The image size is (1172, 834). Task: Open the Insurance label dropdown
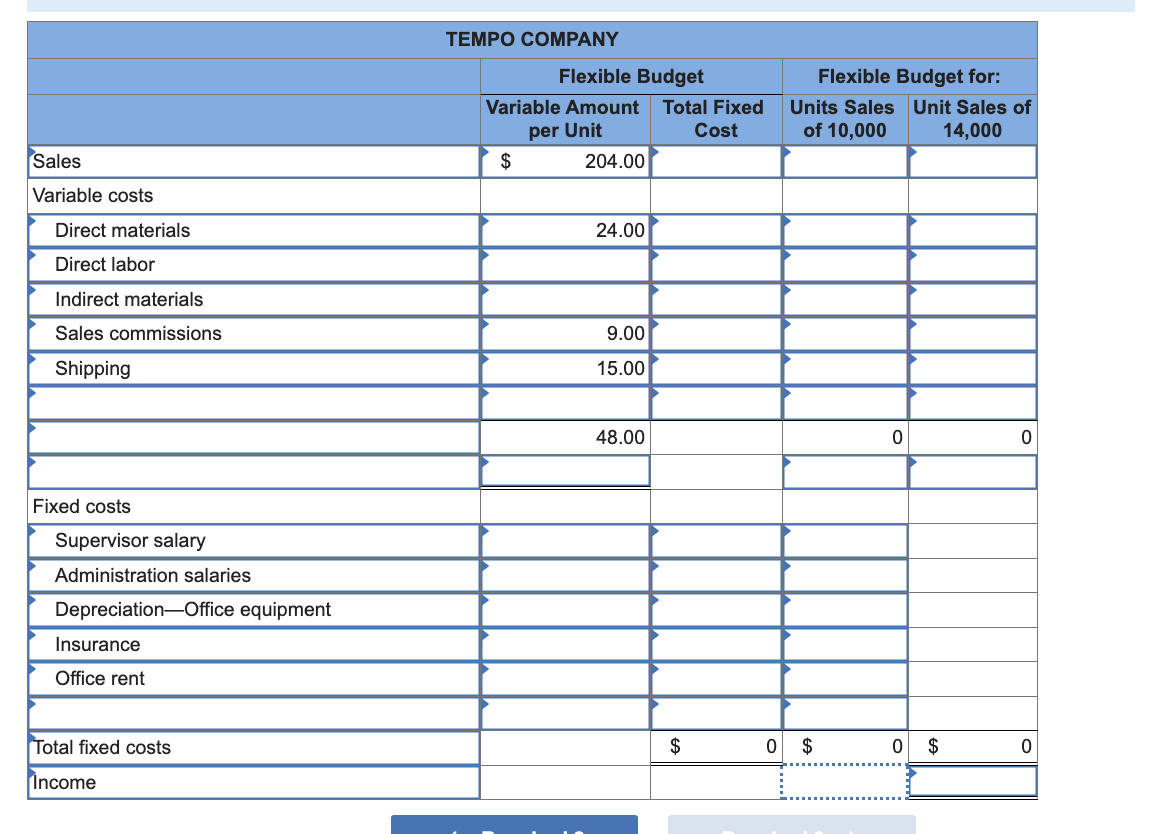pos(254,644)
